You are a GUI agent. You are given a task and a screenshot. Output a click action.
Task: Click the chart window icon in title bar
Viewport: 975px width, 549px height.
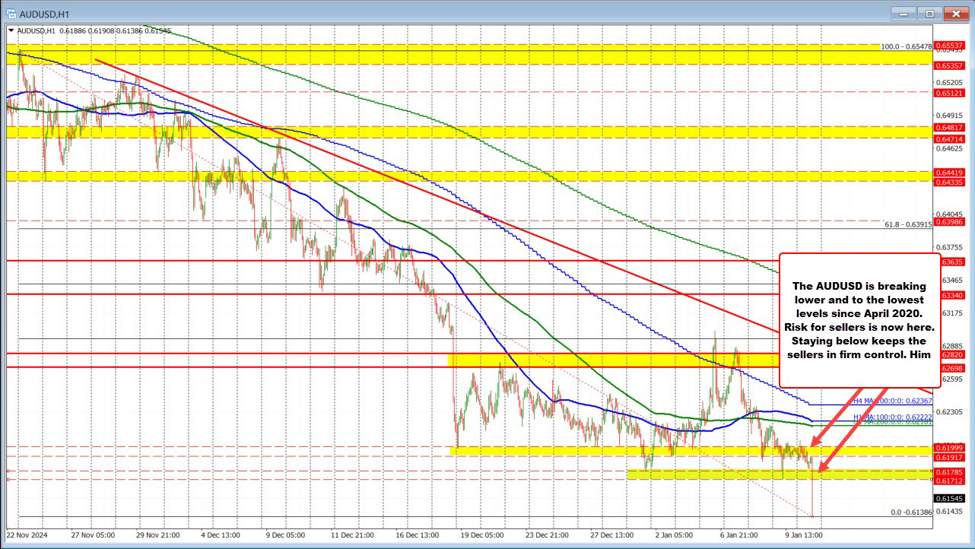tap(10, 13)
